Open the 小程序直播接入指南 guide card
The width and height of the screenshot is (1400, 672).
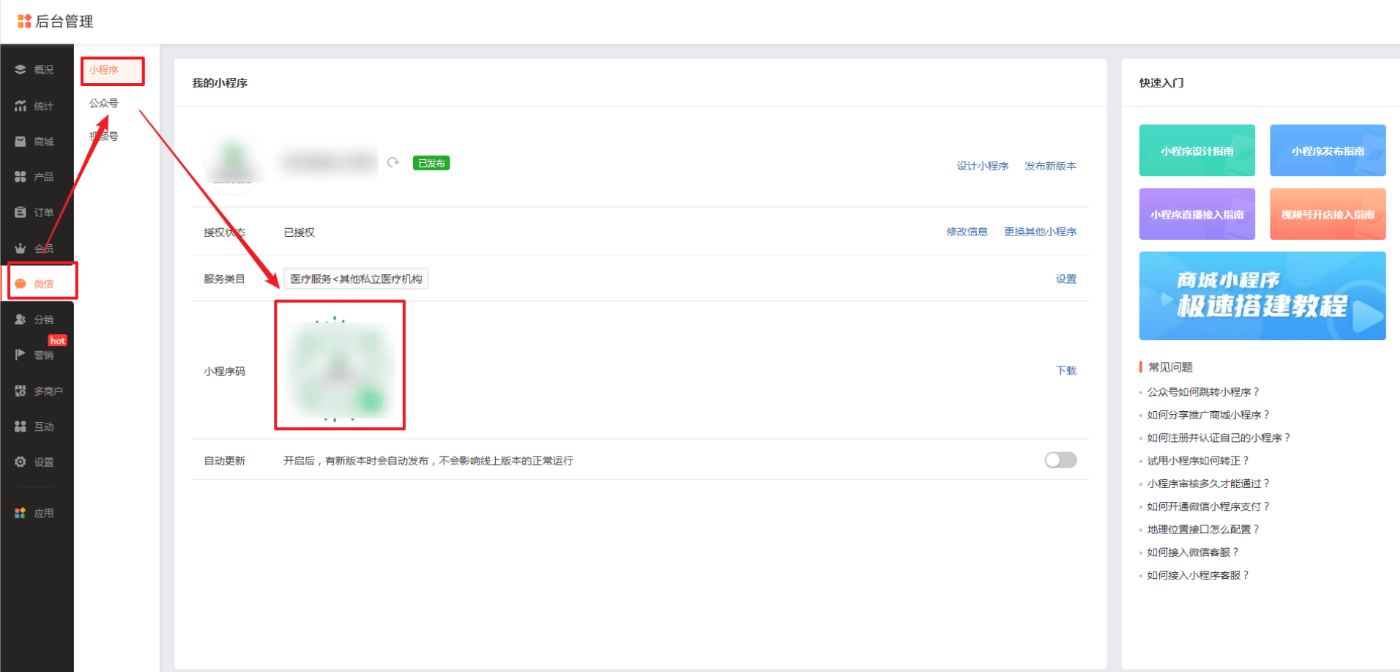(x=1197, y=214)
